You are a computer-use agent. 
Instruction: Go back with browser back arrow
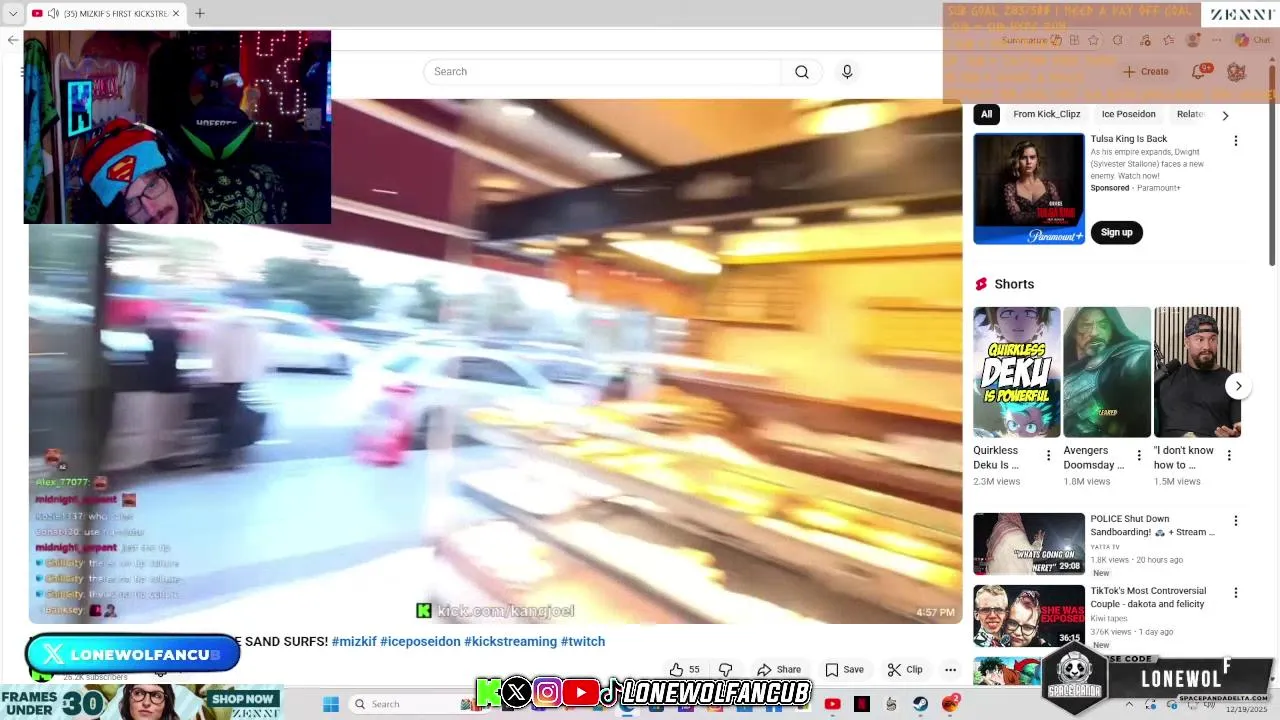point(12,40)
